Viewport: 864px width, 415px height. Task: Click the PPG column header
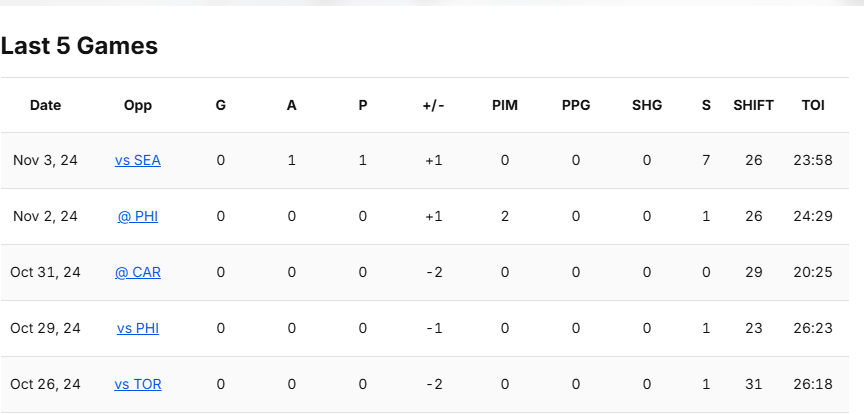click(x=576, y=105)
